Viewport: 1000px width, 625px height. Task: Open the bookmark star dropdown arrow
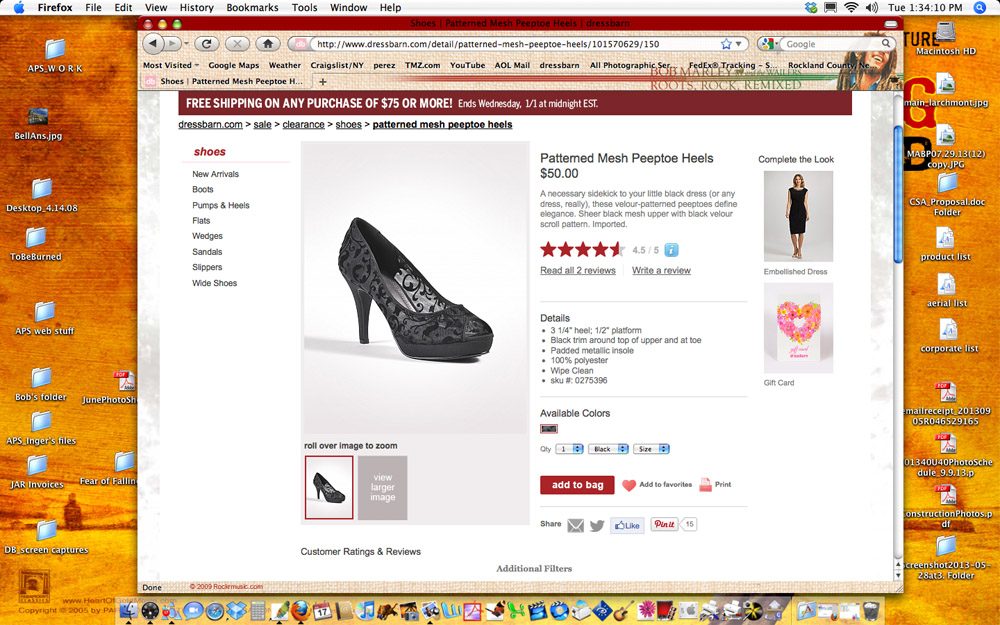coord(739,44)
